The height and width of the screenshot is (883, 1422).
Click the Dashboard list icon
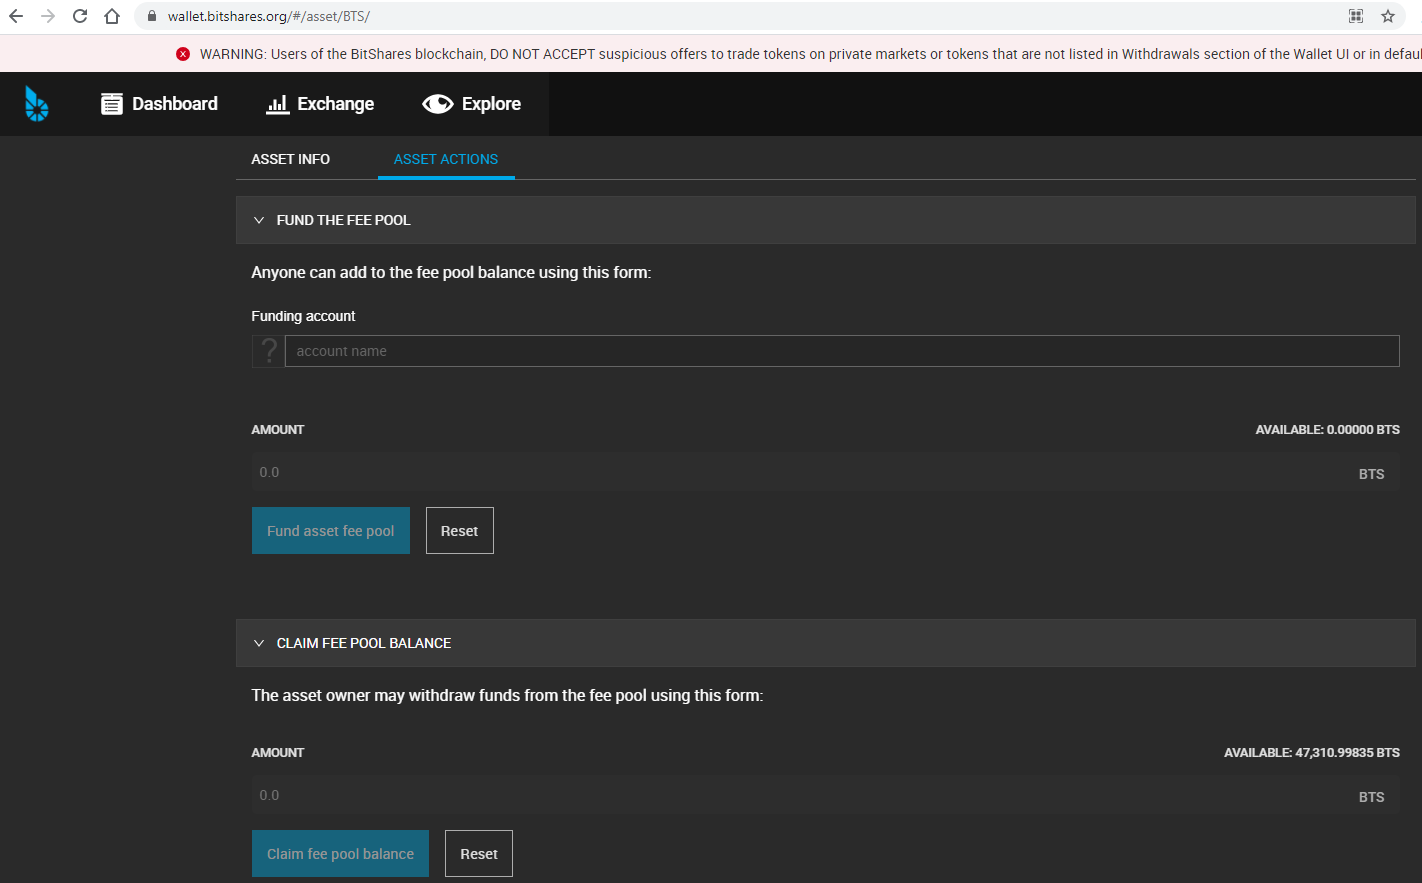pyautogui.click(x=112, y=104)
